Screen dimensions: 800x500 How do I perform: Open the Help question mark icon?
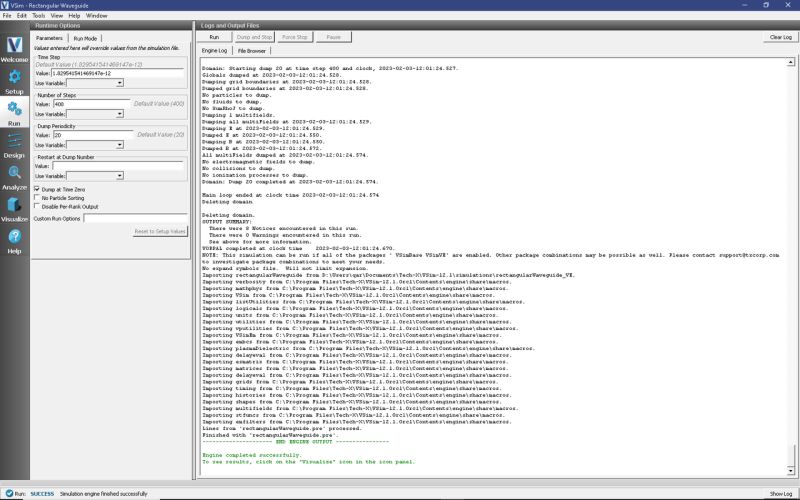coord(14,236)
